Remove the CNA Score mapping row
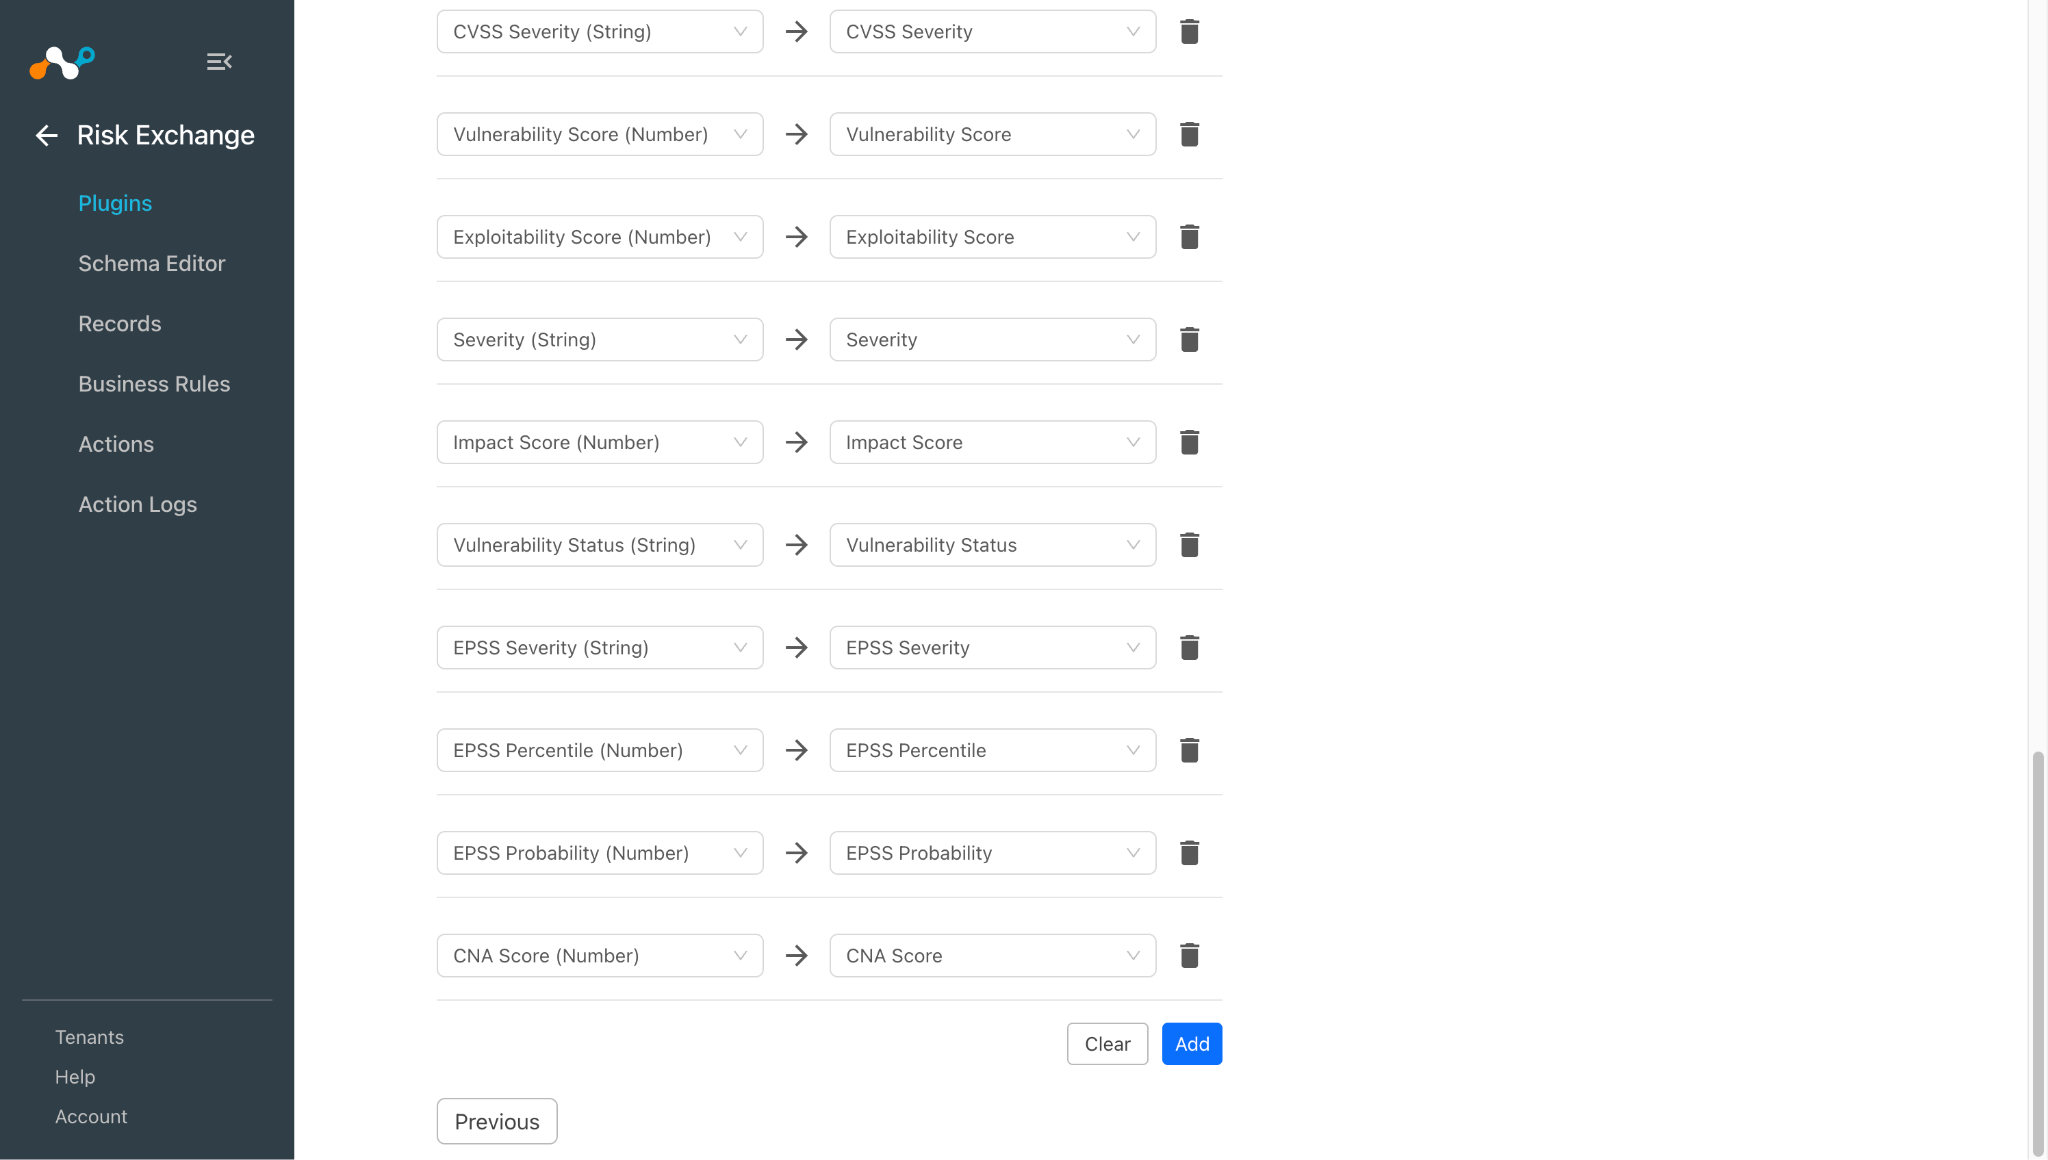 pyautogui.click(x=1189, y=956)
